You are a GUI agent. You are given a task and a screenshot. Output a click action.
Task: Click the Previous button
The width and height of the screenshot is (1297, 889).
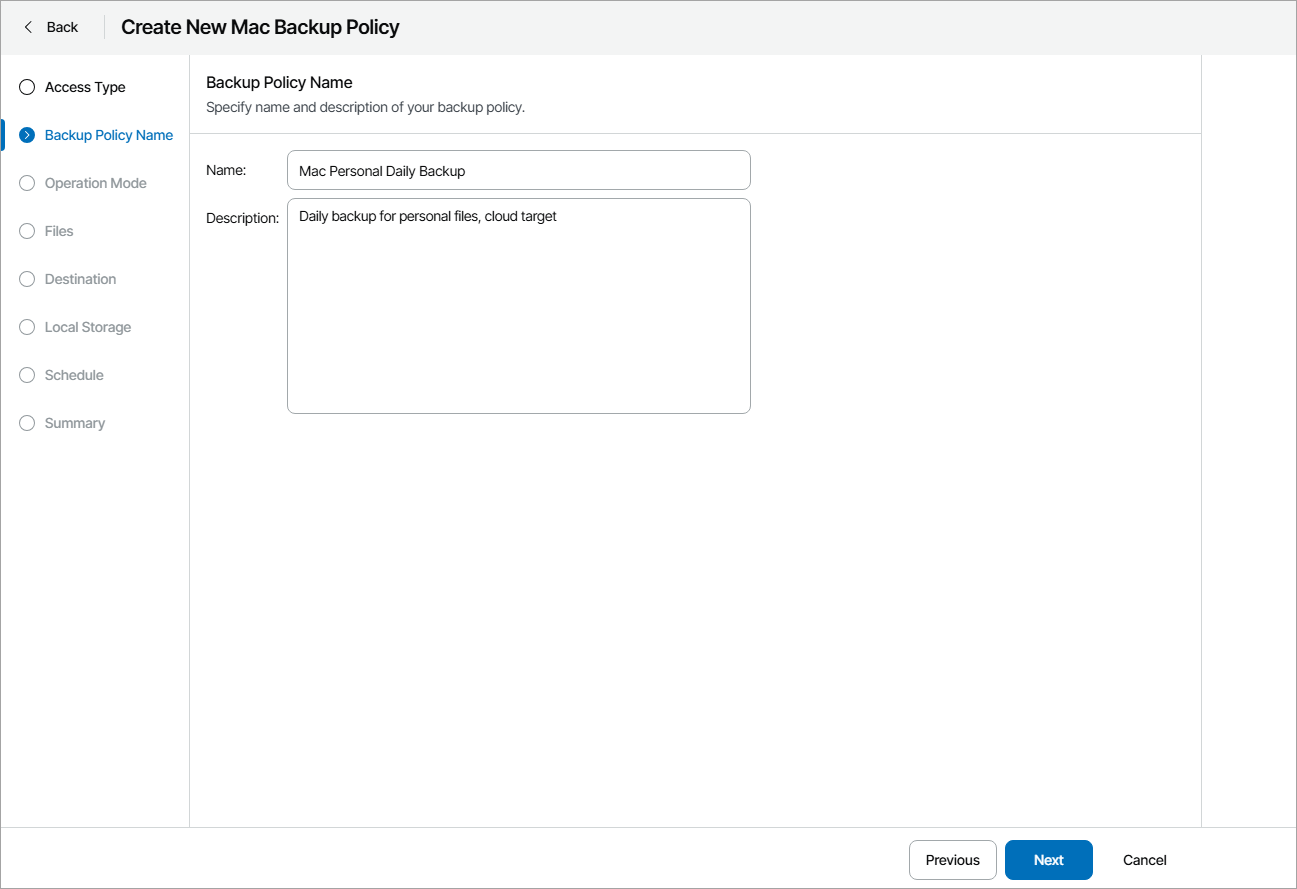(x=952, y=860)
